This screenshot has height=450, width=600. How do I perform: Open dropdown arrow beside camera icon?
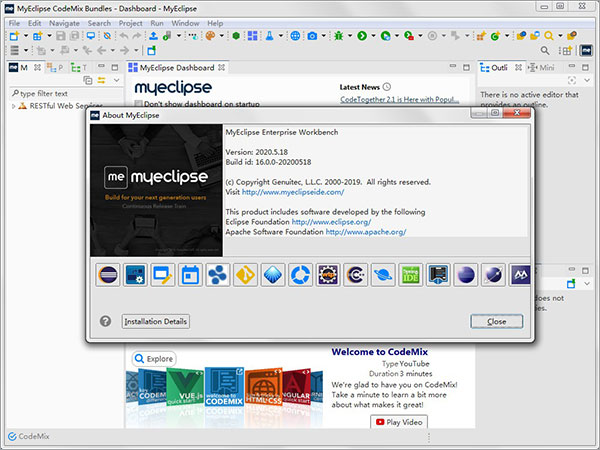[324, 36]
